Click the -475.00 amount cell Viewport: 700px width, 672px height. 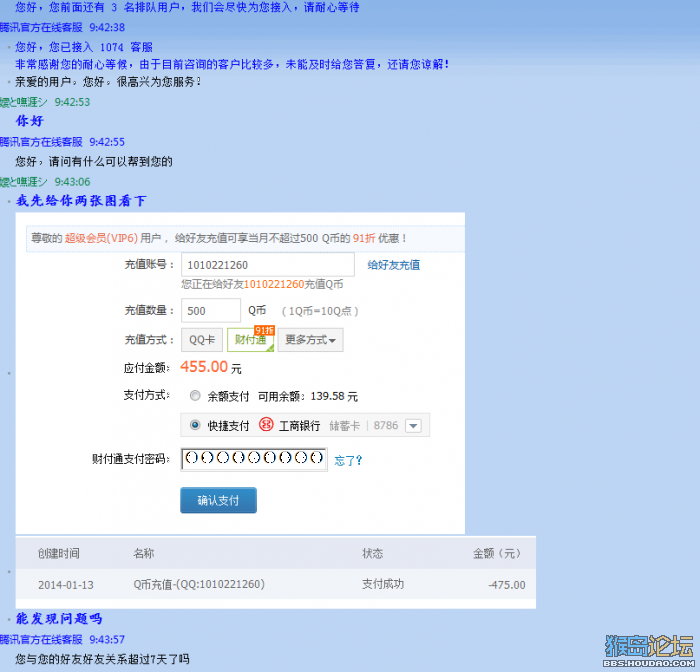(x=507, y=584)
